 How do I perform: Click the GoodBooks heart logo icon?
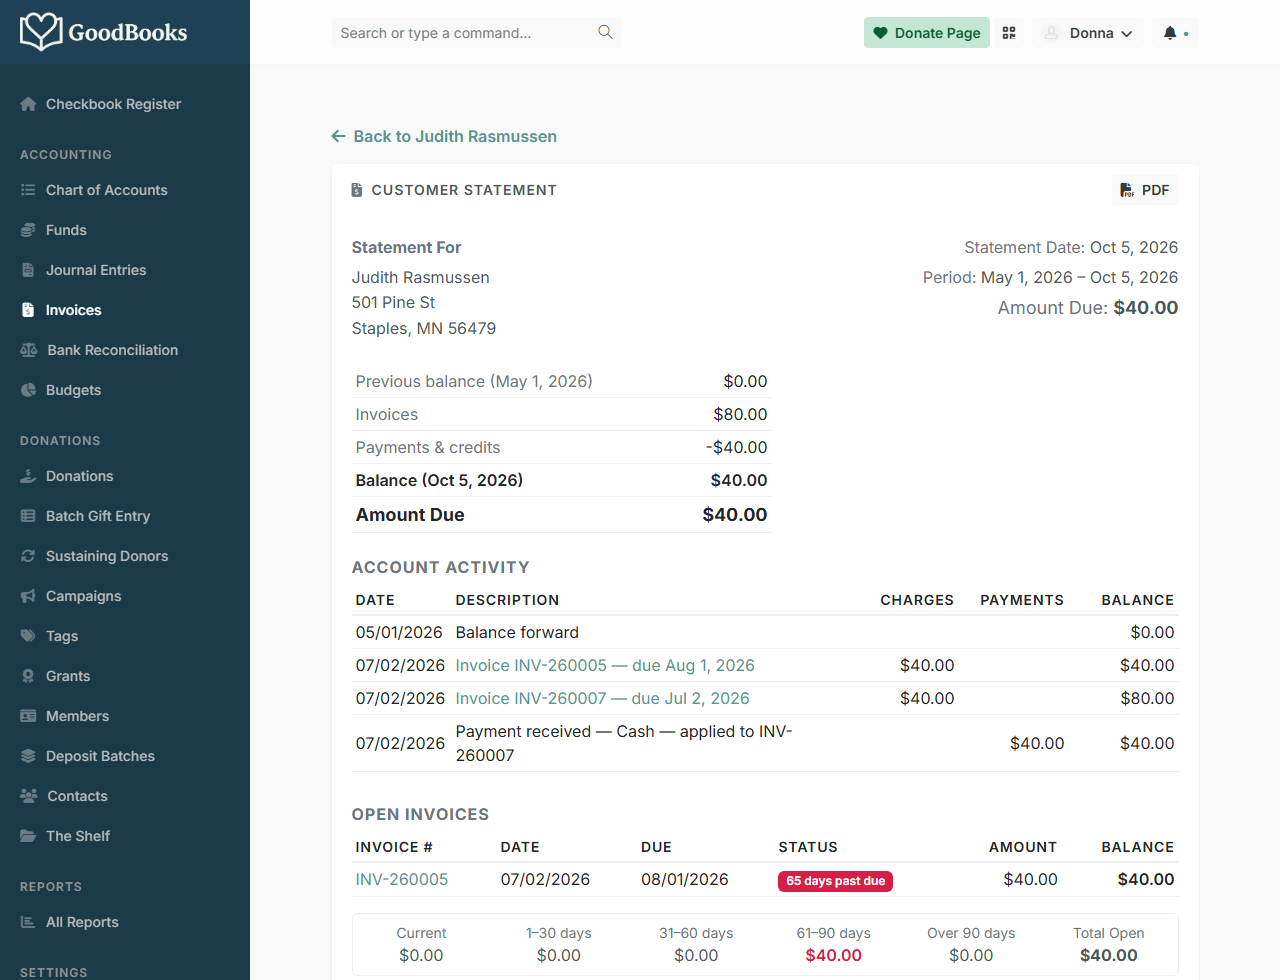pyautogui.click(x=41, y=32)
